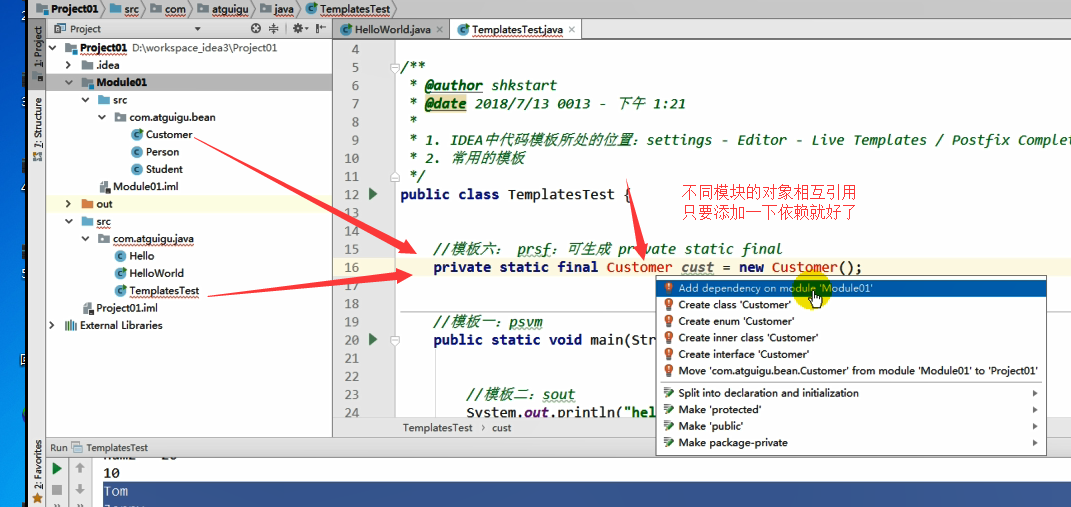1071x507 pixels.
Task: Choose Create enum 'Customer'
Action: pyautogui.click(x=850, y=321)
